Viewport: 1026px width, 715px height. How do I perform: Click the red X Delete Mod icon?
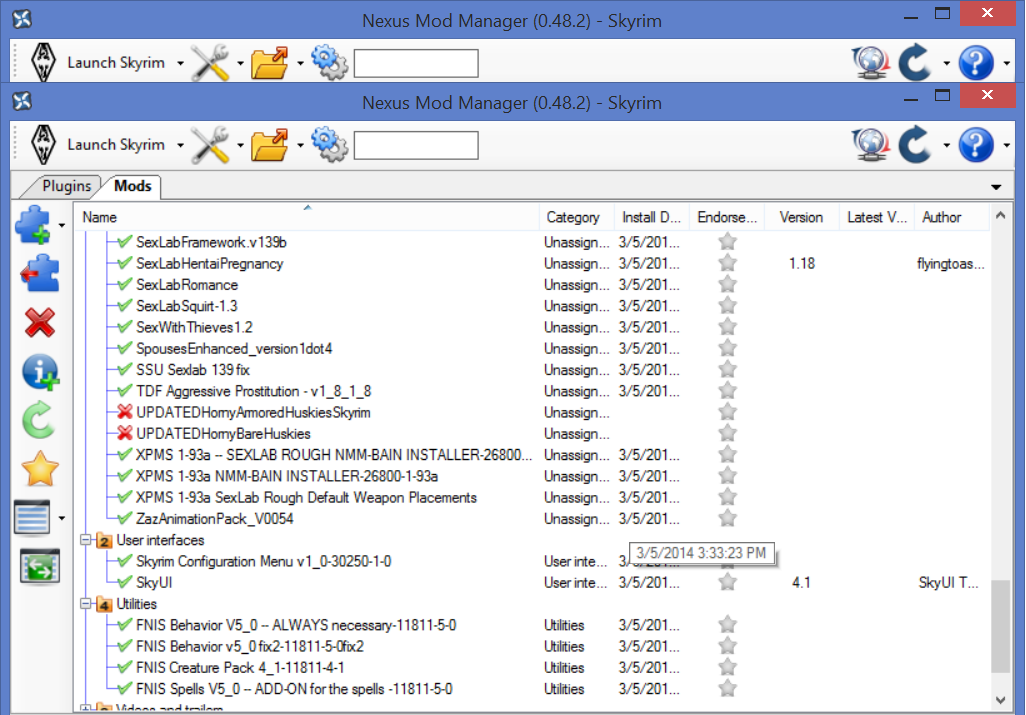coord(40,323)
